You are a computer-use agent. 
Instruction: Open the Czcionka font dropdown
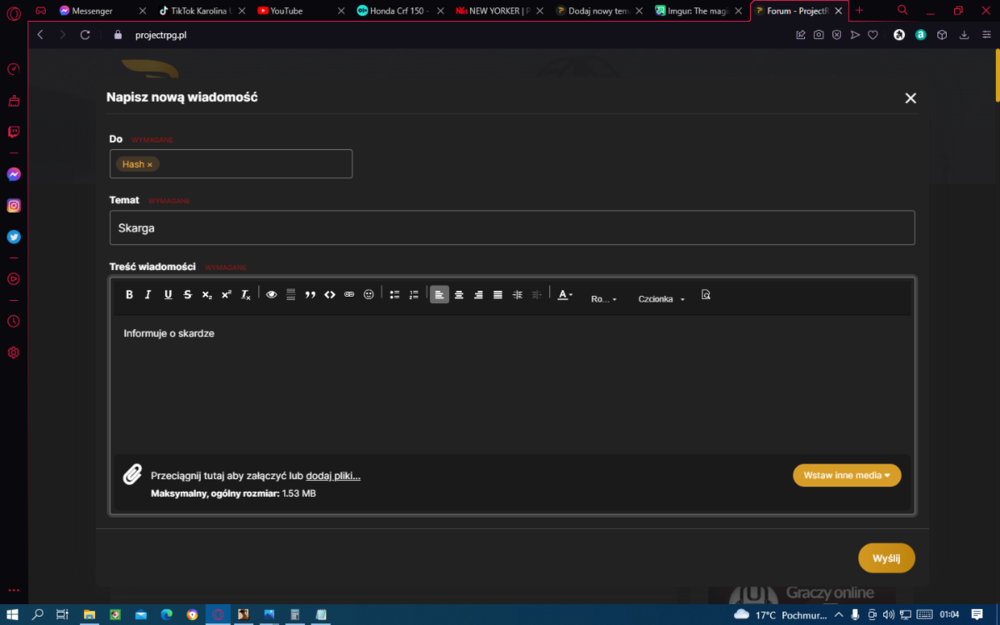pos(661,298)
